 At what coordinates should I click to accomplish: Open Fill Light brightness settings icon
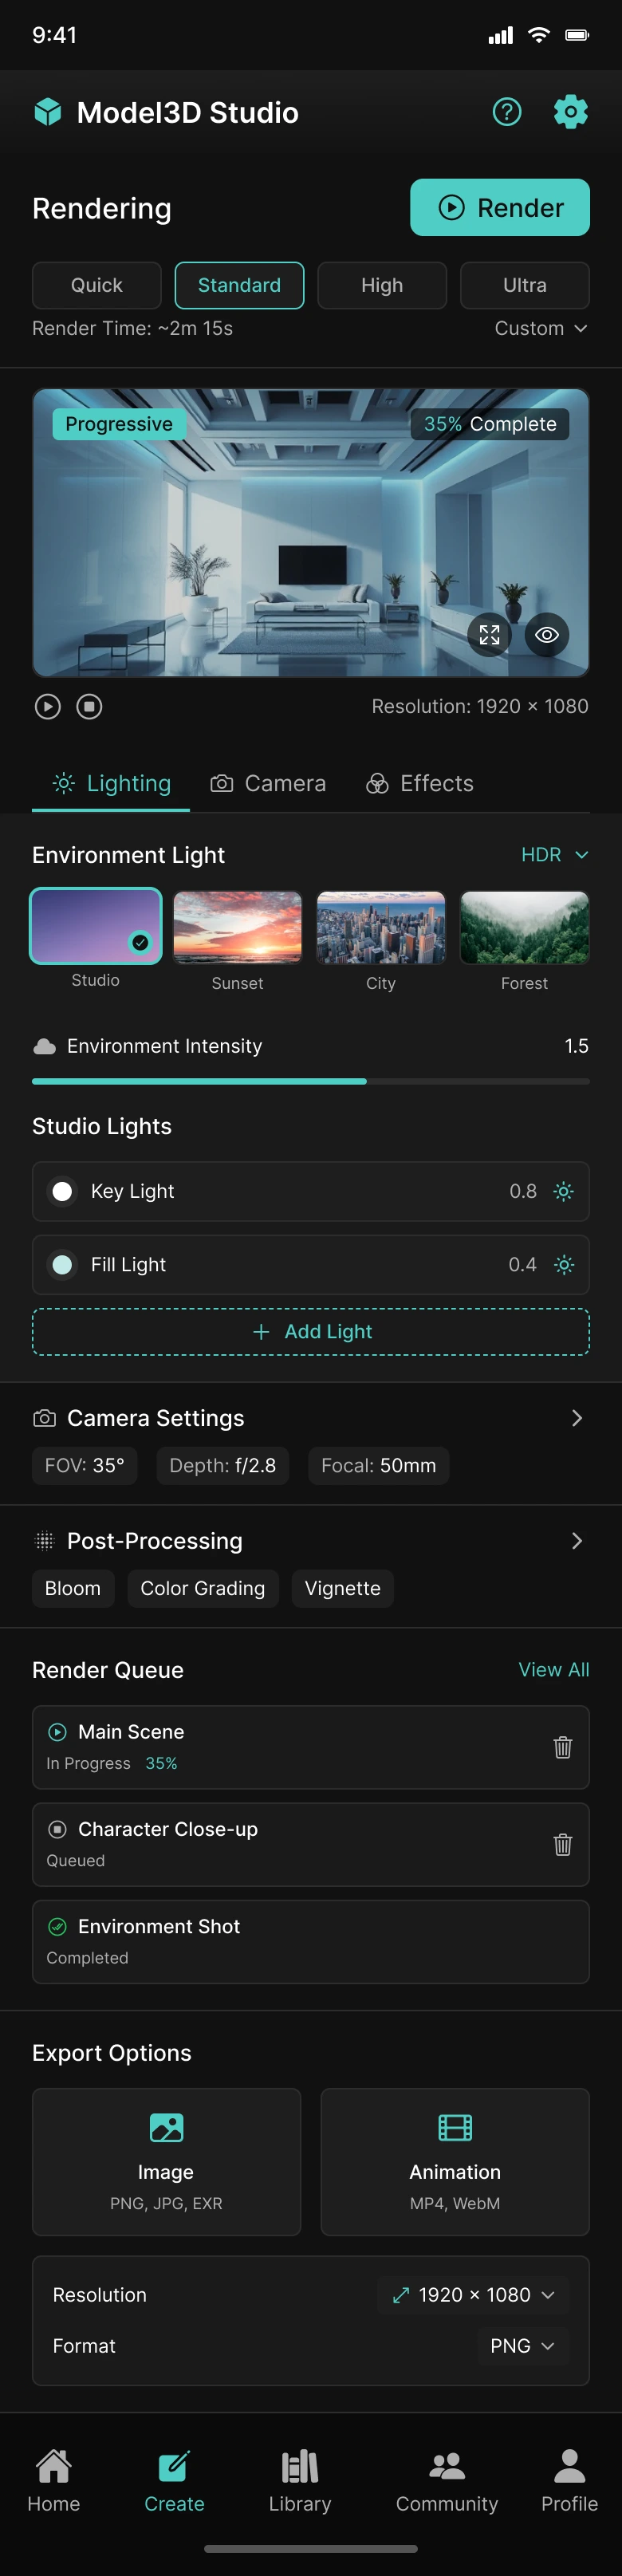[x=564, y=1265]
